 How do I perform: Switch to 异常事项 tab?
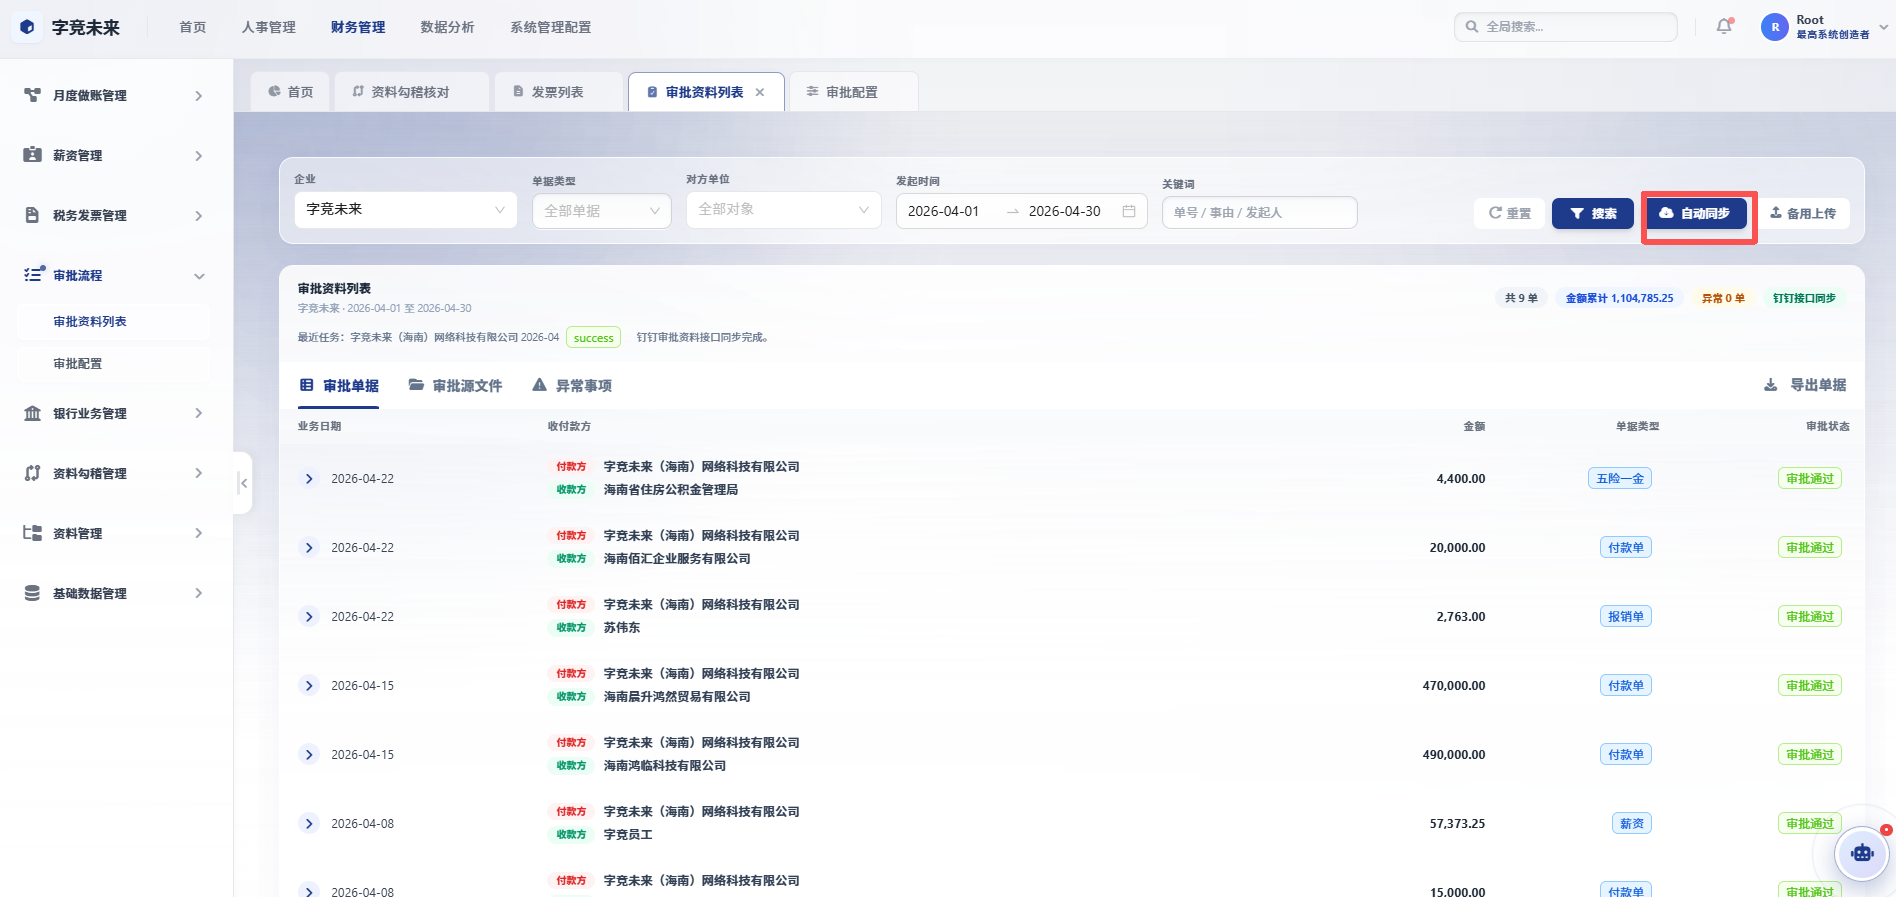pos(571,386)
